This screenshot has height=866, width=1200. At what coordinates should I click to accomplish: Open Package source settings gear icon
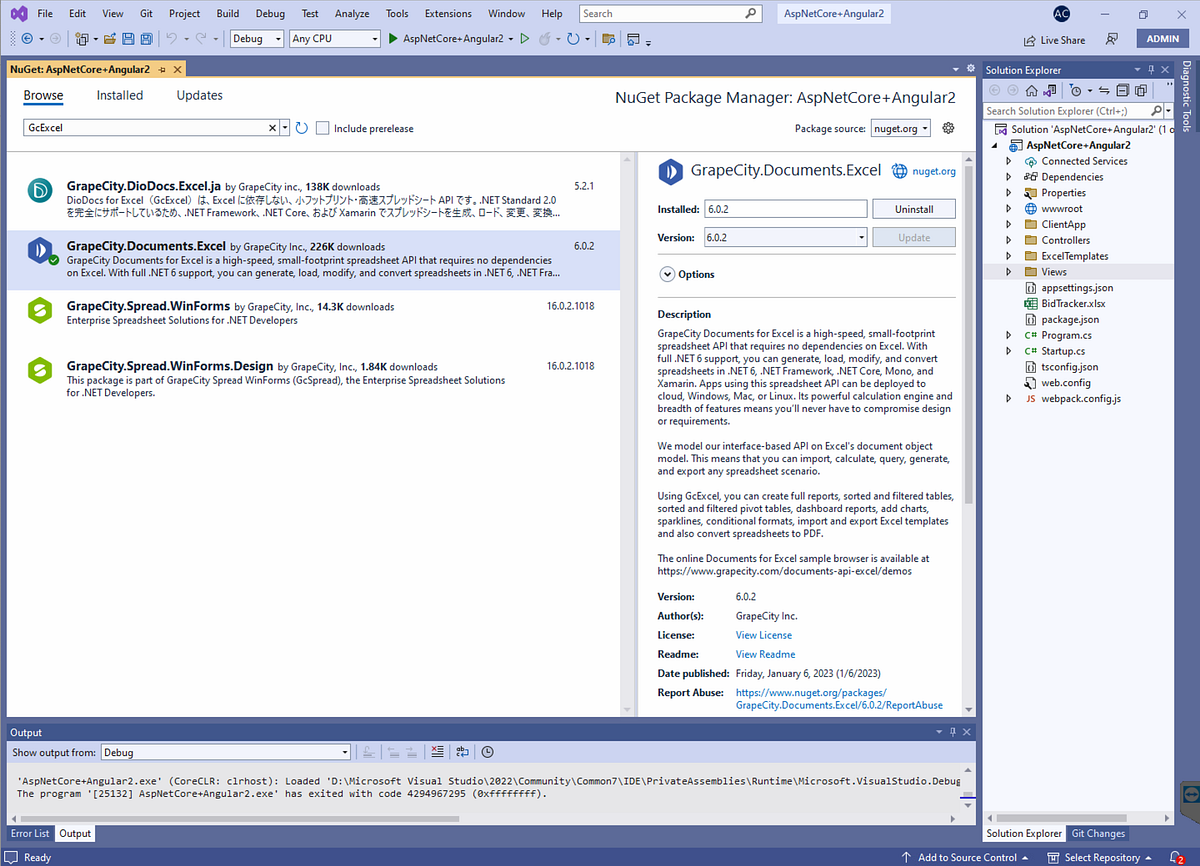[947, 128]
